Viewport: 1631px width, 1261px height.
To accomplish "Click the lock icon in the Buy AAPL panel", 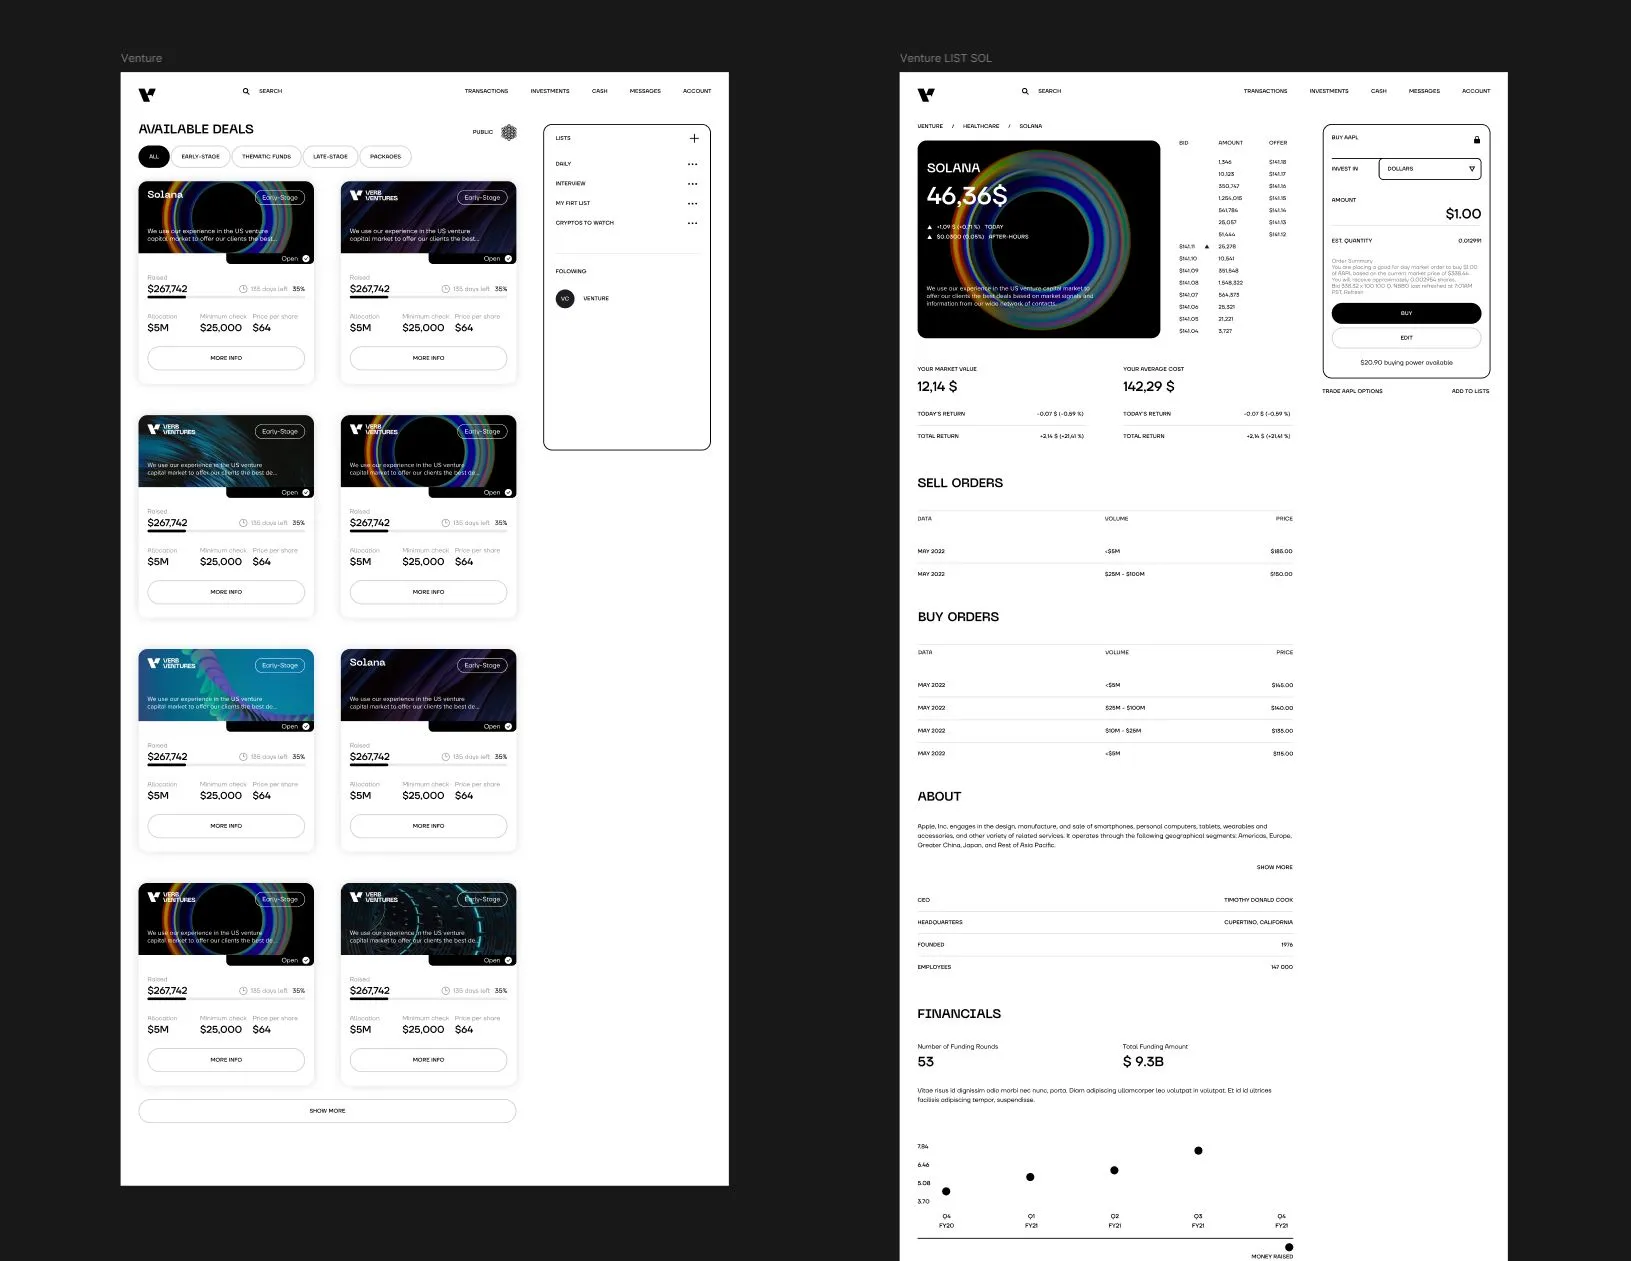I will (x=1476, y=139).
